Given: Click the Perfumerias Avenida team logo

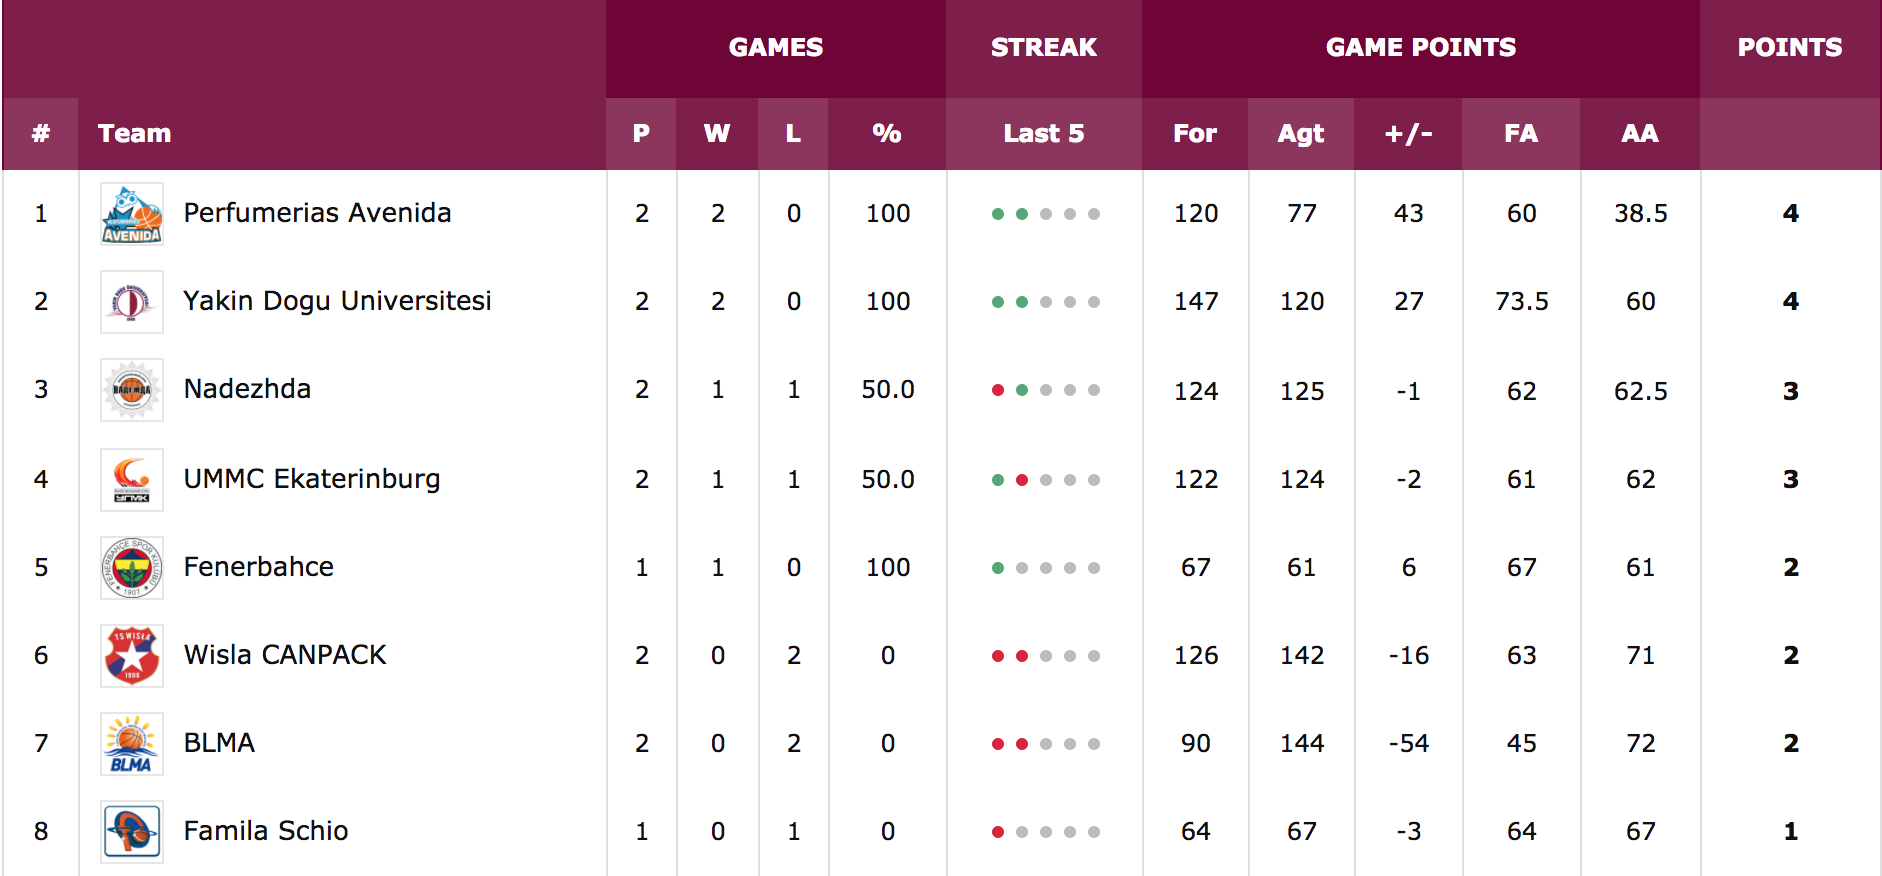Looking at the screenshot, I should 132,214.
